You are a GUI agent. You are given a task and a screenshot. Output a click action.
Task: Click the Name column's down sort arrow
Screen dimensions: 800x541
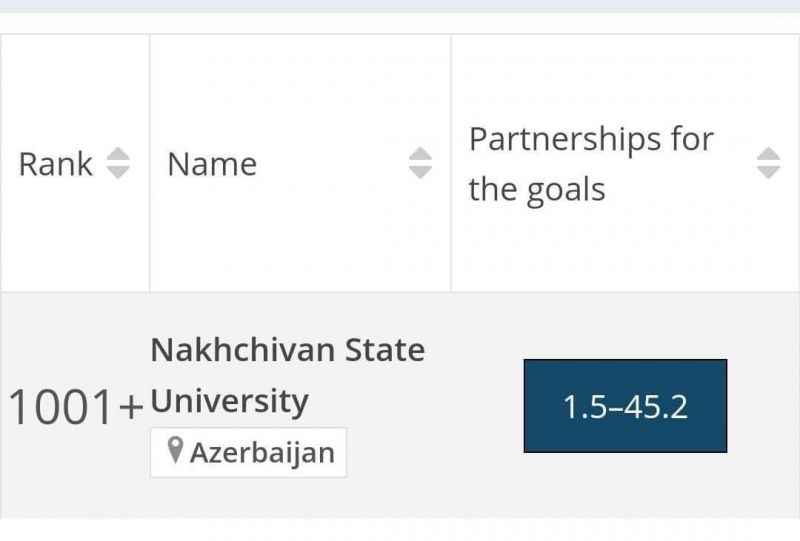(420, 173)
